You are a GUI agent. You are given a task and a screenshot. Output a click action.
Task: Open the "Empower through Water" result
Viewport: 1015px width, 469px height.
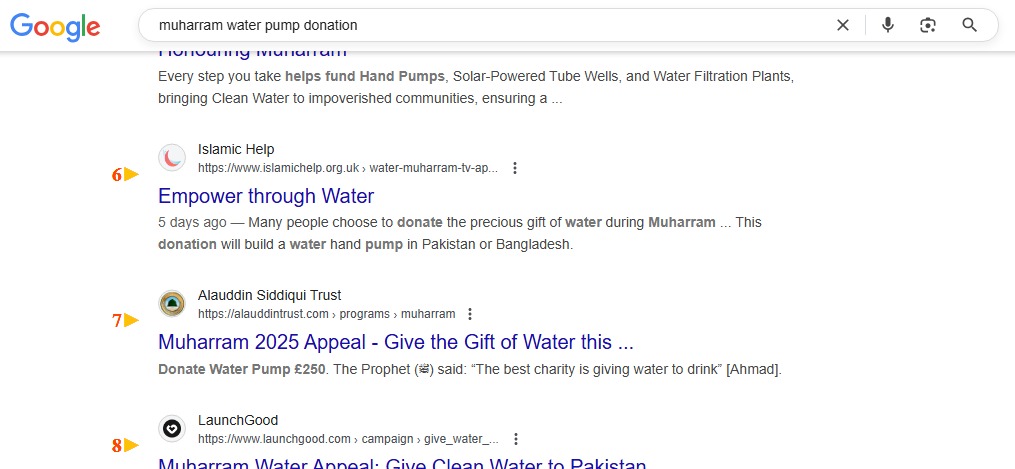266,196
